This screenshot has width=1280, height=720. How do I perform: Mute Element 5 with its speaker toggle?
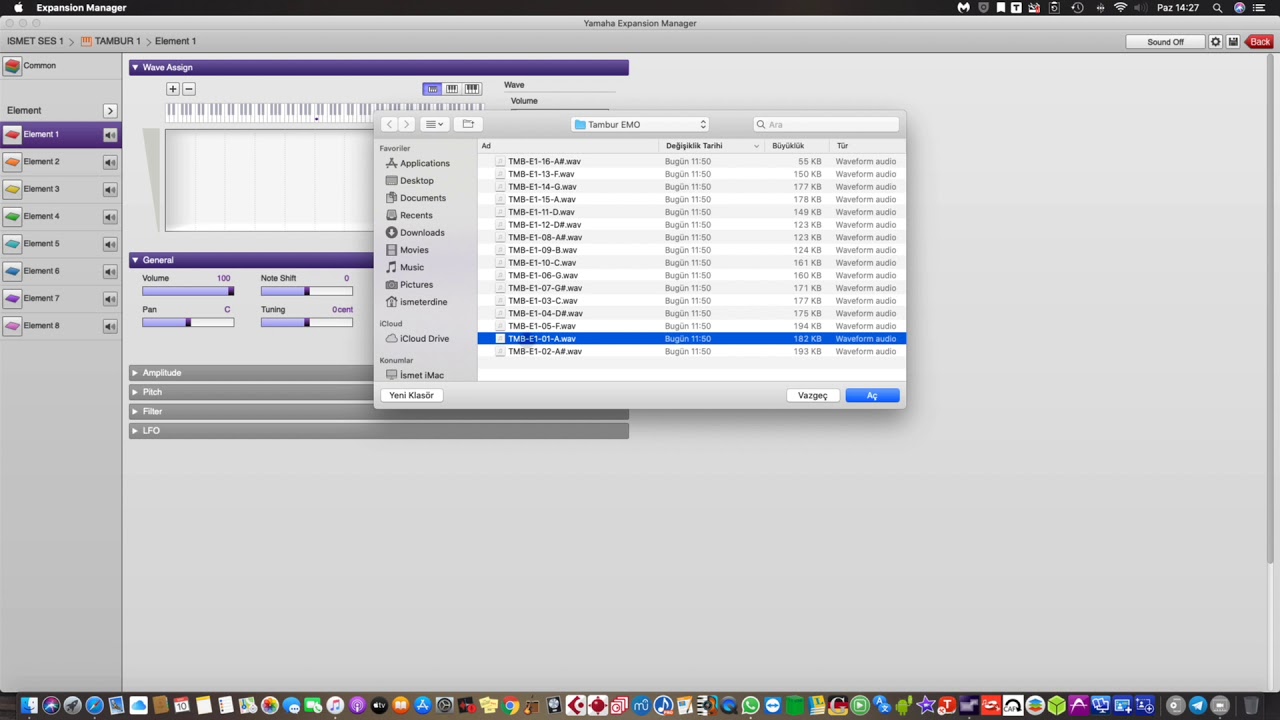(110, 244)
